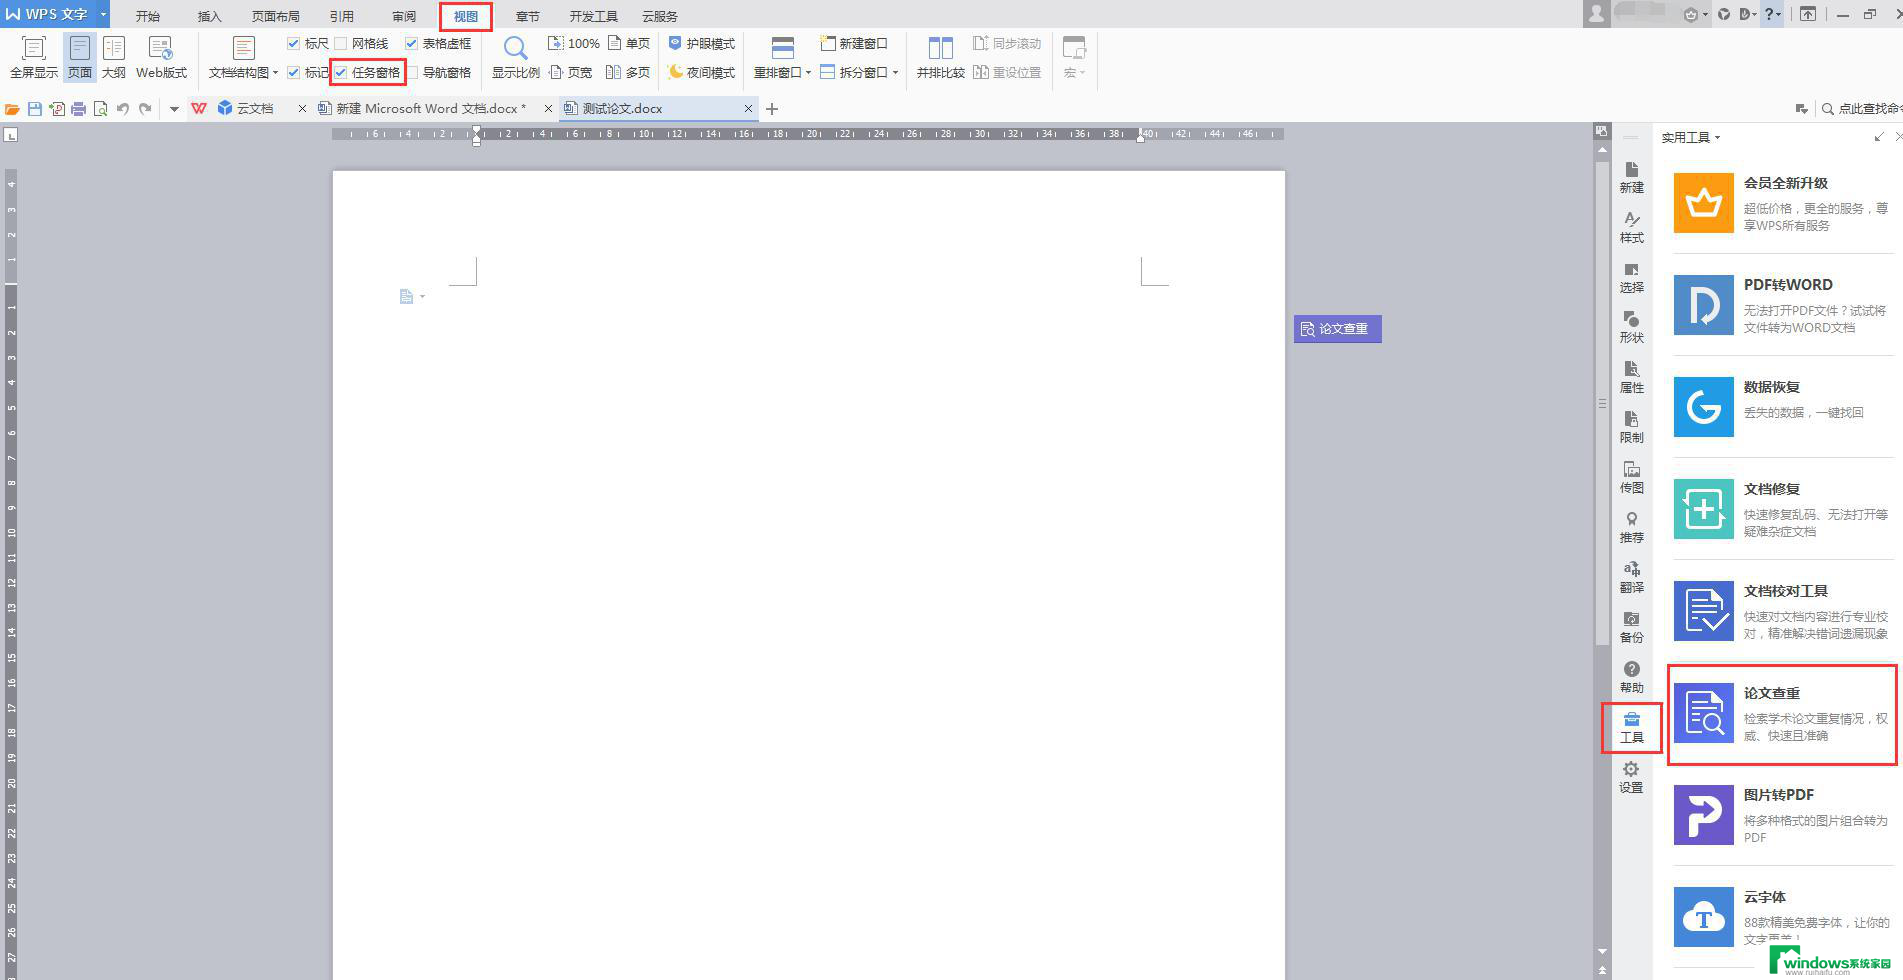The width and height of the screenshot is (1903, 980).
Task: Uncheck the 任务窗格 task pane checkbox
Action: pos(341,72)
